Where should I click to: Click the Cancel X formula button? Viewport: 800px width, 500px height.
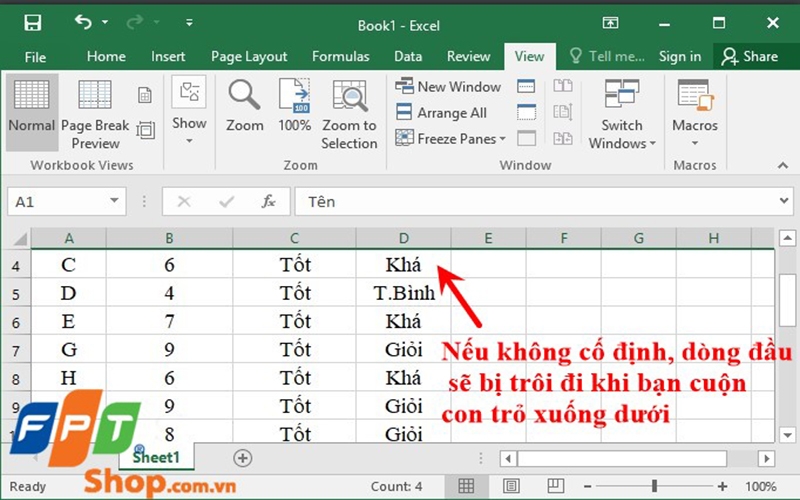(184, 202)
